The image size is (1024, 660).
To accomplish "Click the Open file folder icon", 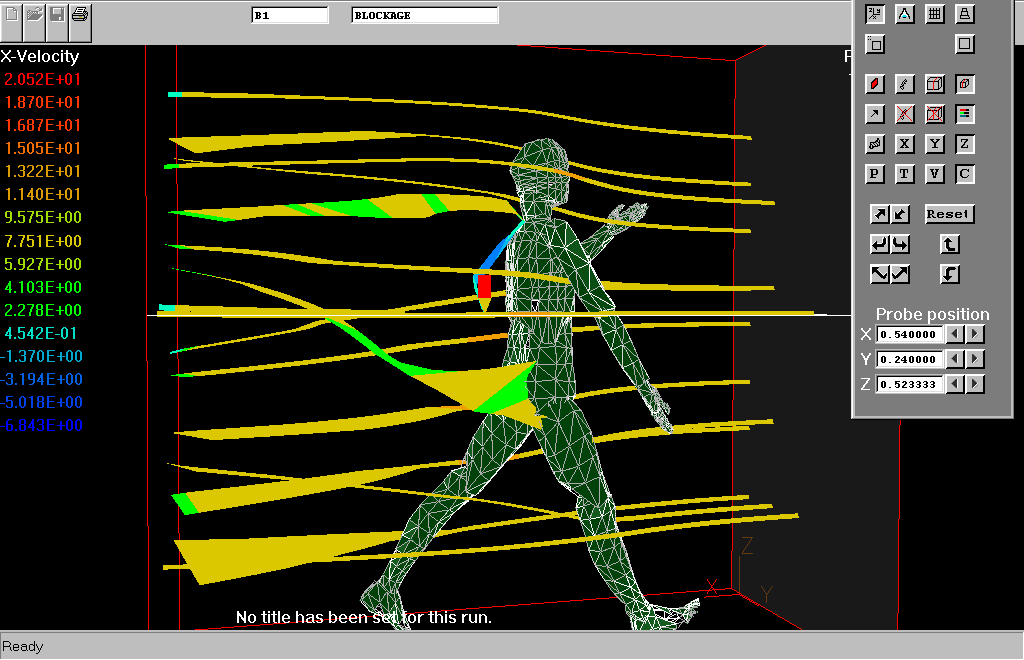I will pos(35,15).
